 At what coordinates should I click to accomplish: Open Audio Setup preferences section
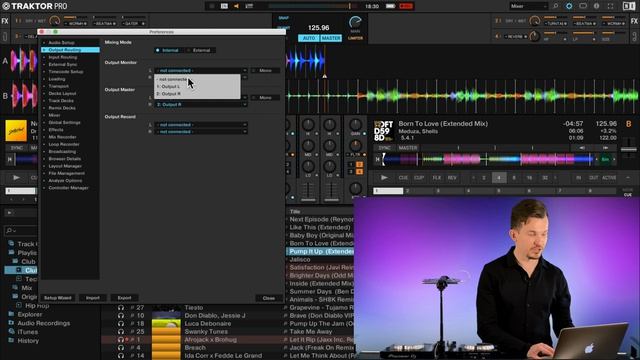61,42
